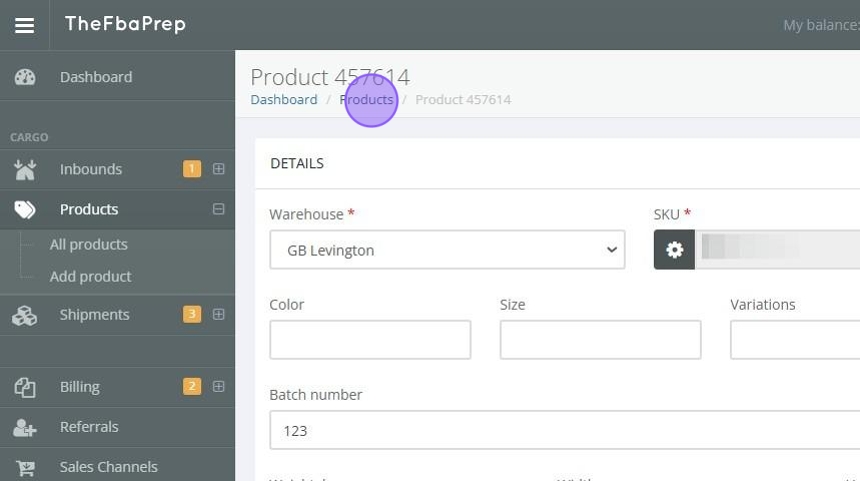Follow the Products breadcrumb link
The image size is (860, 481).
366,99
